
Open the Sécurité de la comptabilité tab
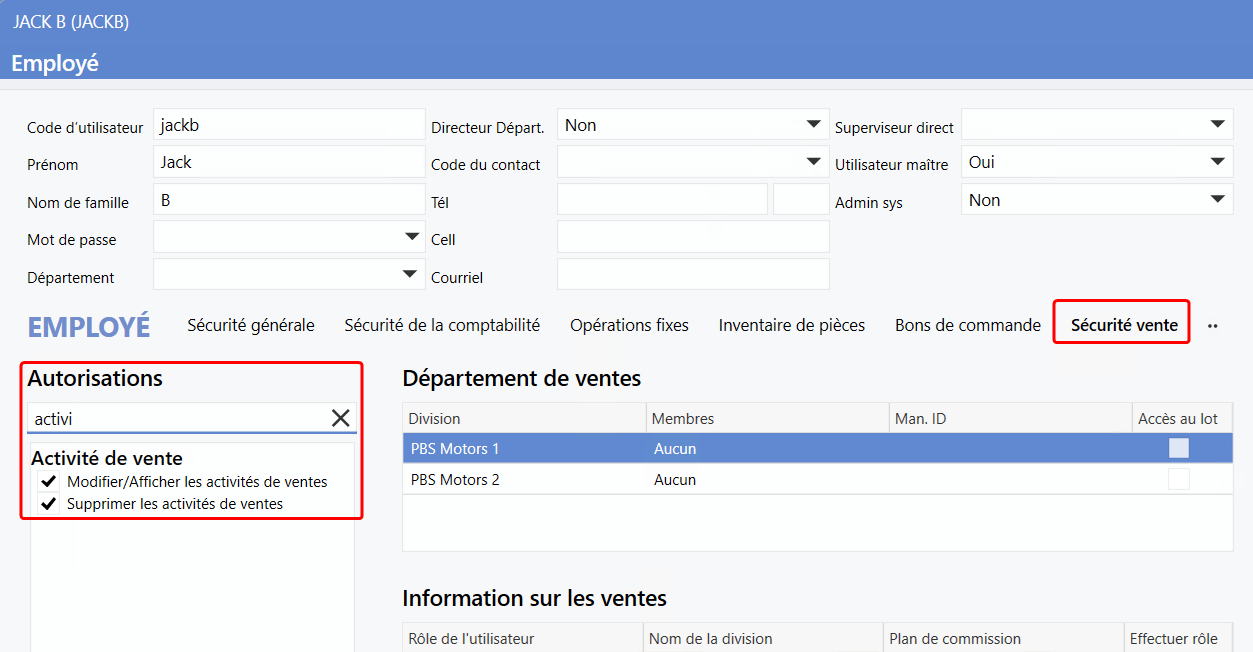tap(442, 325)
